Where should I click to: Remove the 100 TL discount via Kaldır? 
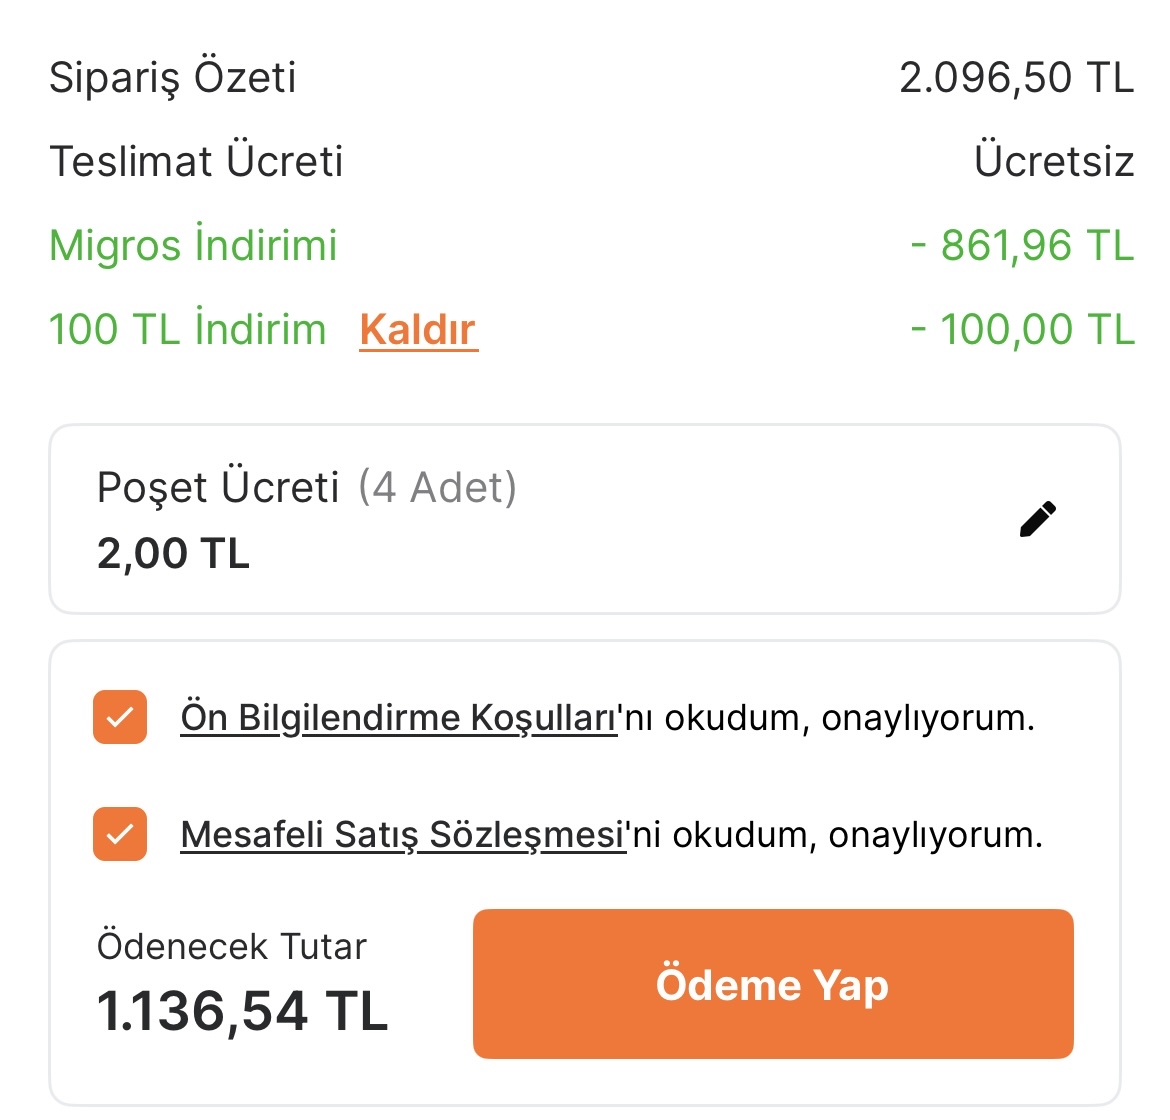pos(418,329)
